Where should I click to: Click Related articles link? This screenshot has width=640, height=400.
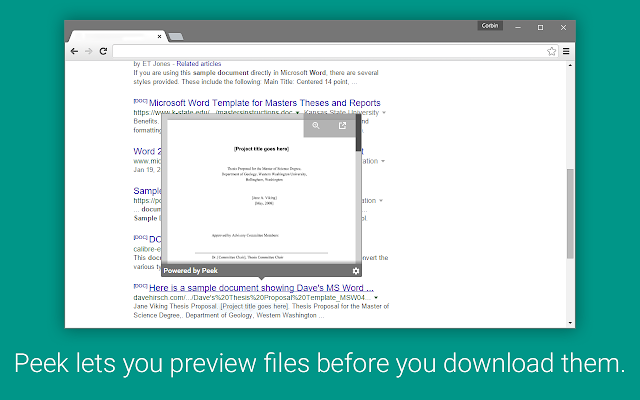(199, 64)
